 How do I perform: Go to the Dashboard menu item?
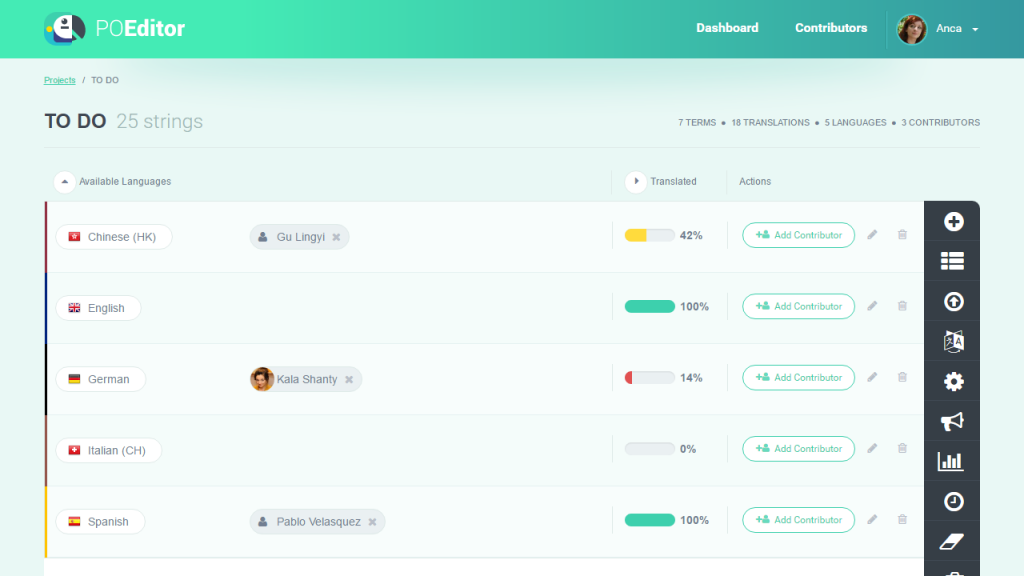point(727,28)
